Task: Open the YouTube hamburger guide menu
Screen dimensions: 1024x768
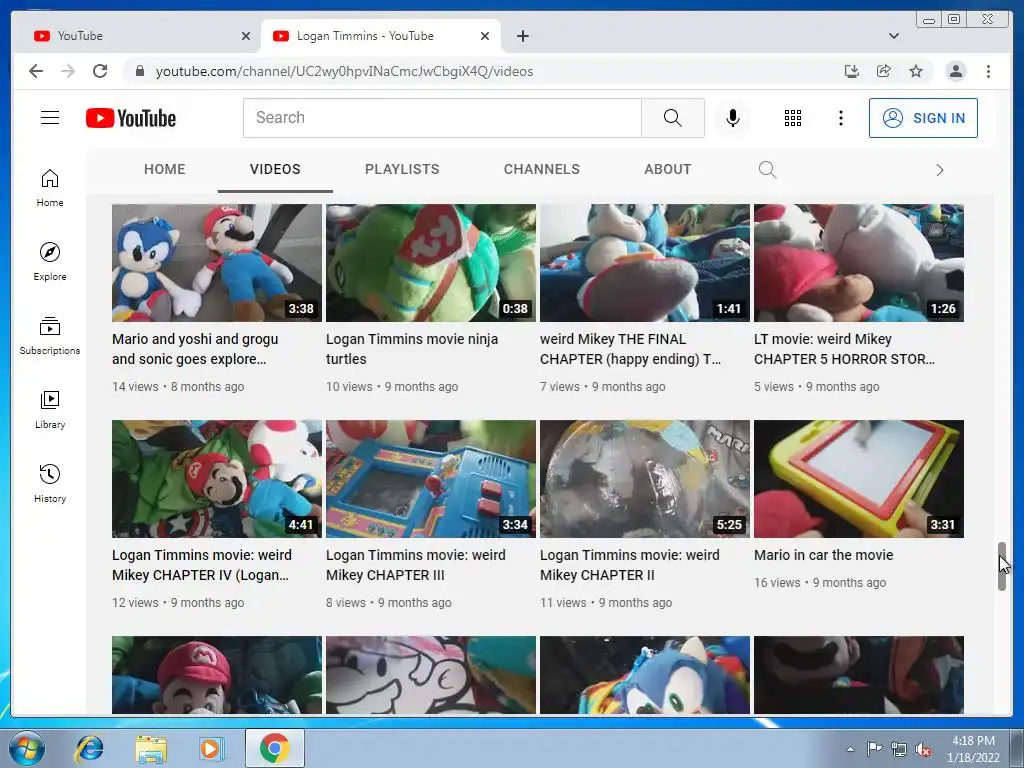Action: [x=50, y=118]
